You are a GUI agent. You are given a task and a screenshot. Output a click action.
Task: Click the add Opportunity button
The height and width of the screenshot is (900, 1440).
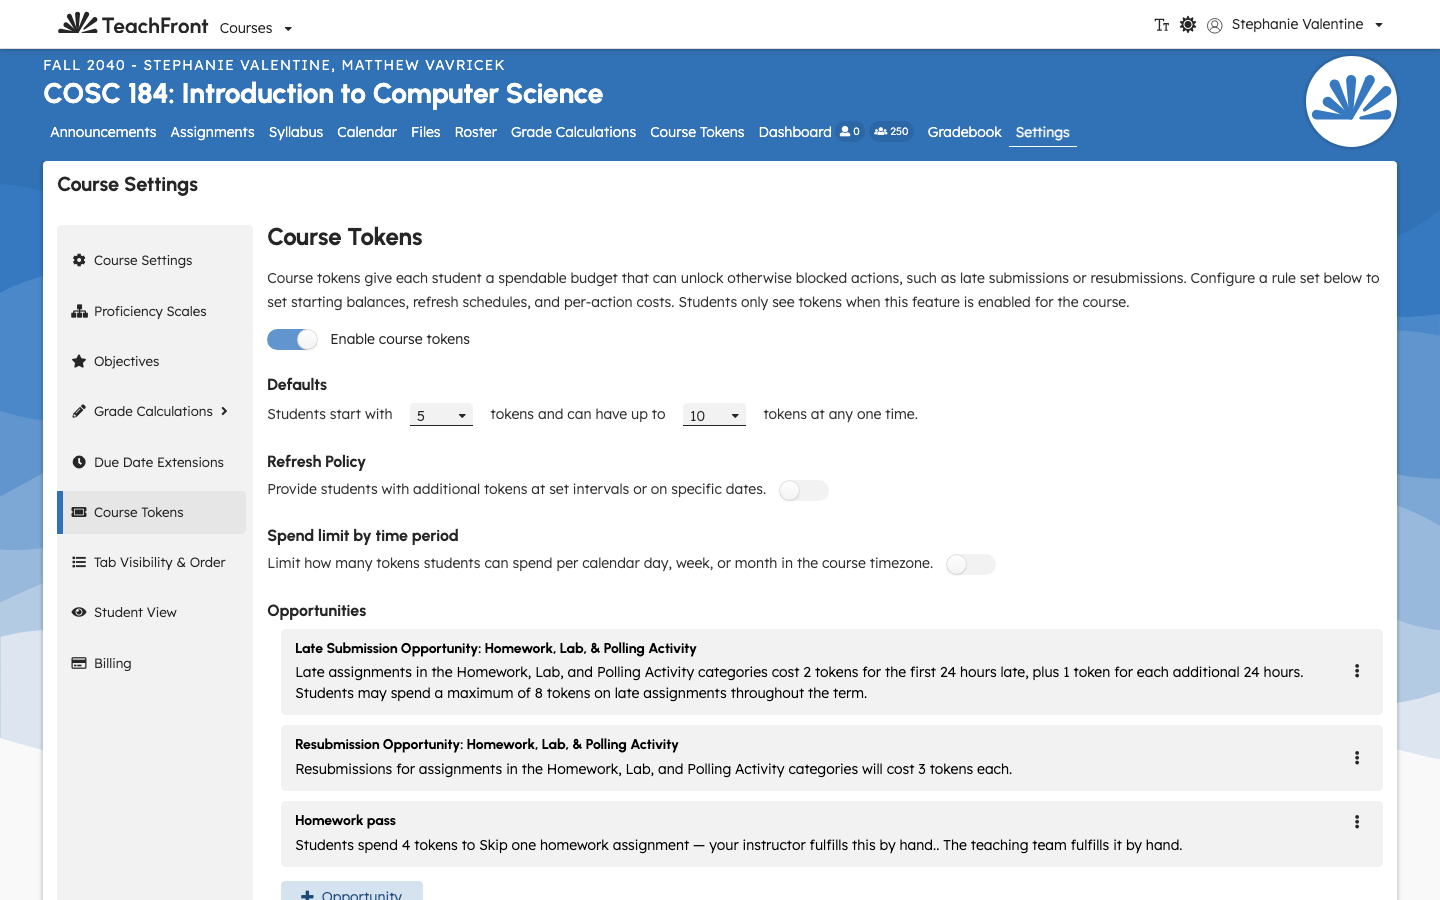(352, 891)
